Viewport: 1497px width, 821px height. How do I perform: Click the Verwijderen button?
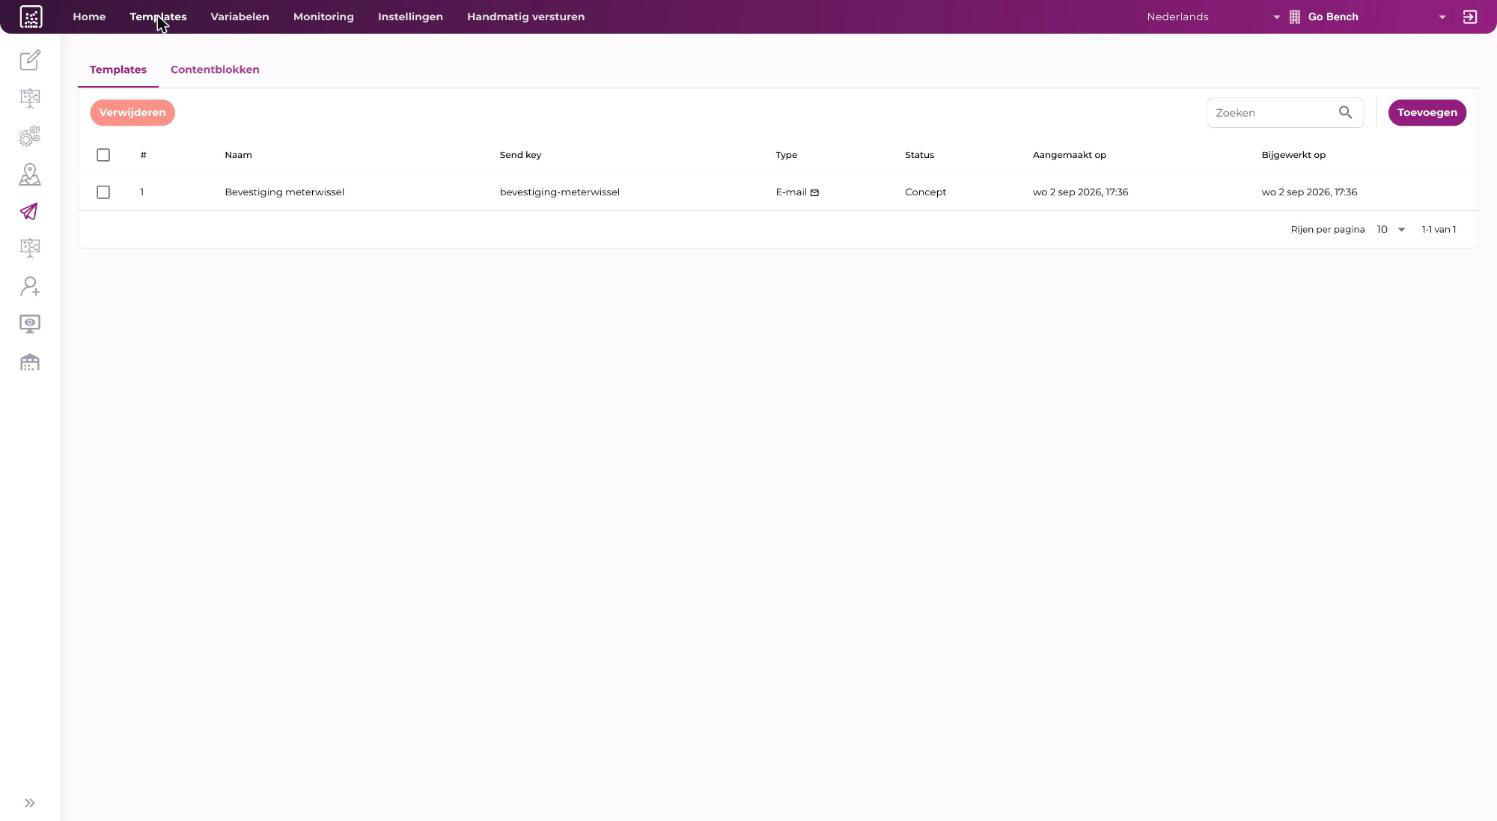tap(132, 113)
